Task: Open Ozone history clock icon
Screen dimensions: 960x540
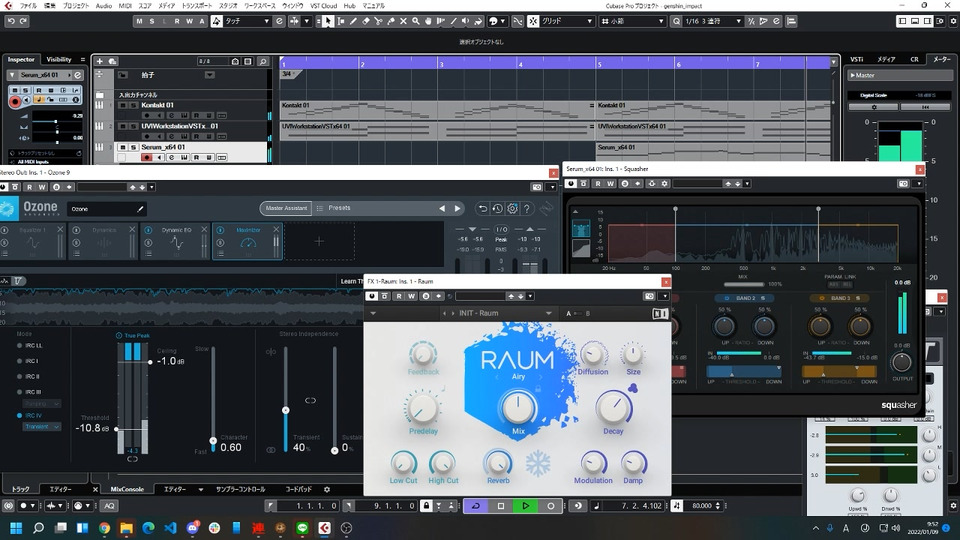Action: [x=497, y=209]
